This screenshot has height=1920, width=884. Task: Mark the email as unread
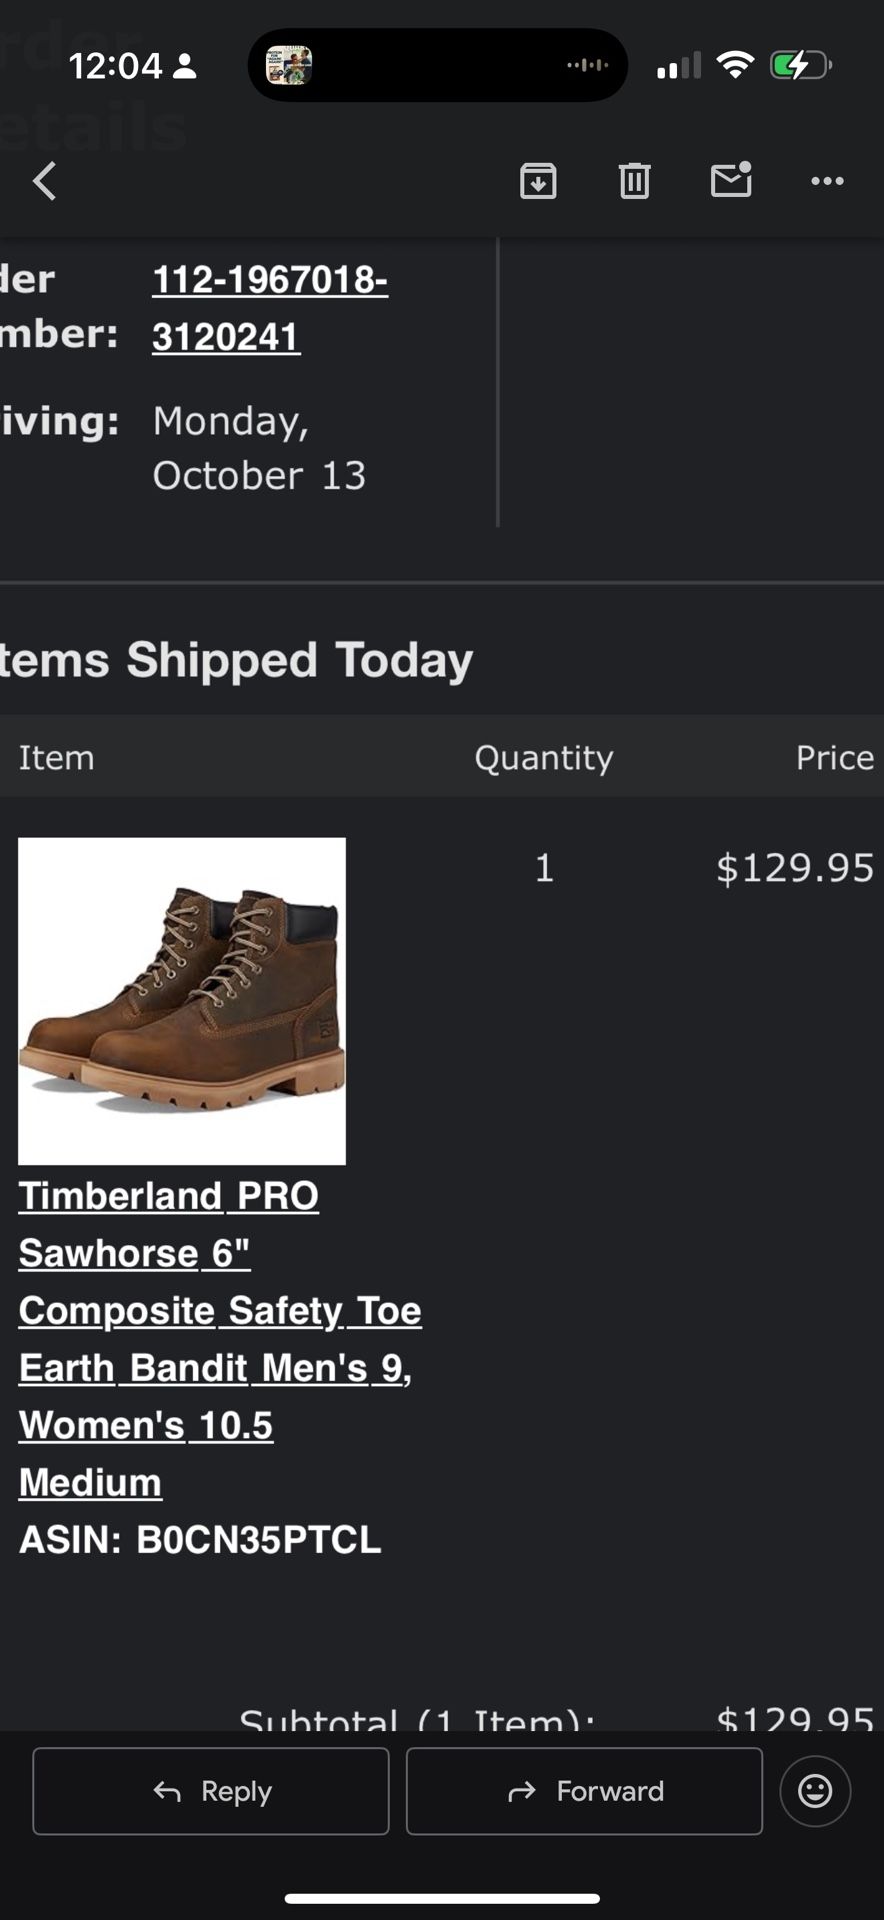point(731,180)
